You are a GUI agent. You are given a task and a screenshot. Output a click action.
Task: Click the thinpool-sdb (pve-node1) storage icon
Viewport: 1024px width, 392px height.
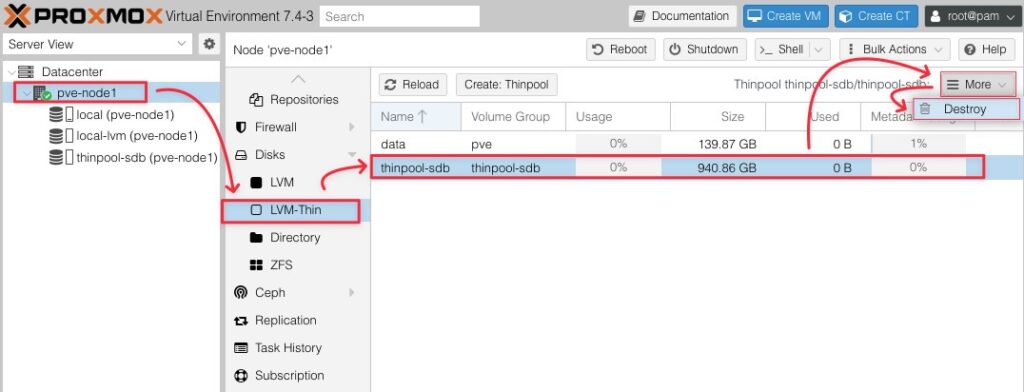pyautogui.click(x=61, y=157)
